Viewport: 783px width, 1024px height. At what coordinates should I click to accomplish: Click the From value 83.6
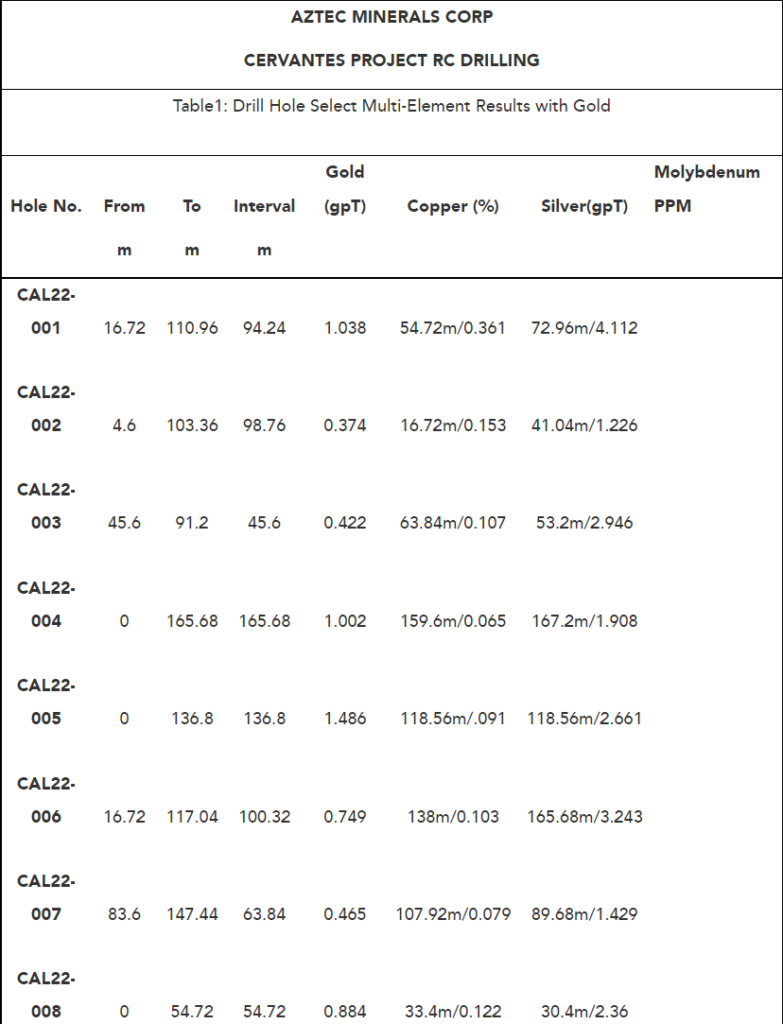tap(124, 914)
